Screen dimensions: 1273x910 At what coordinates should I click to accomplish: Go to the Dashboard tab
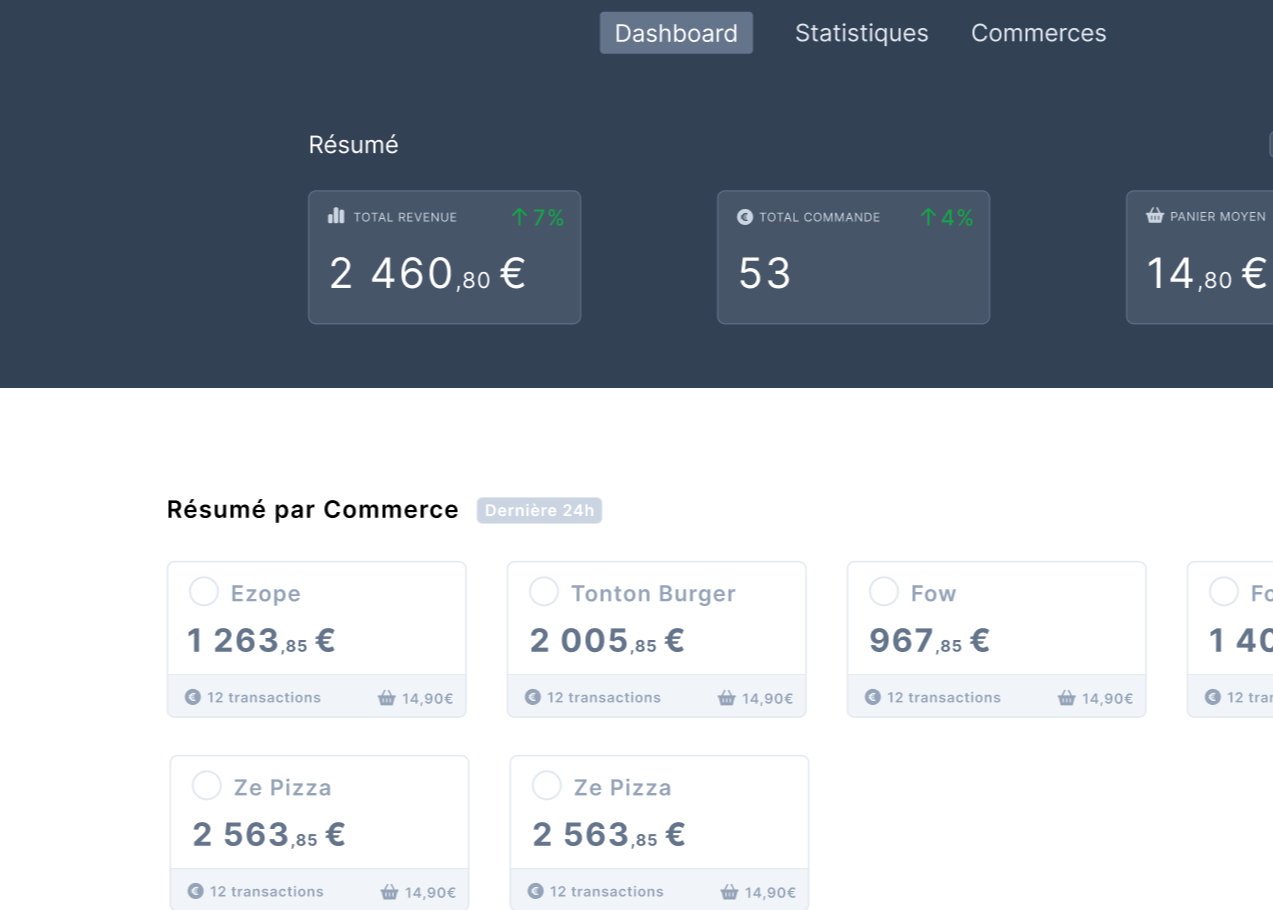tap(676, 33)
